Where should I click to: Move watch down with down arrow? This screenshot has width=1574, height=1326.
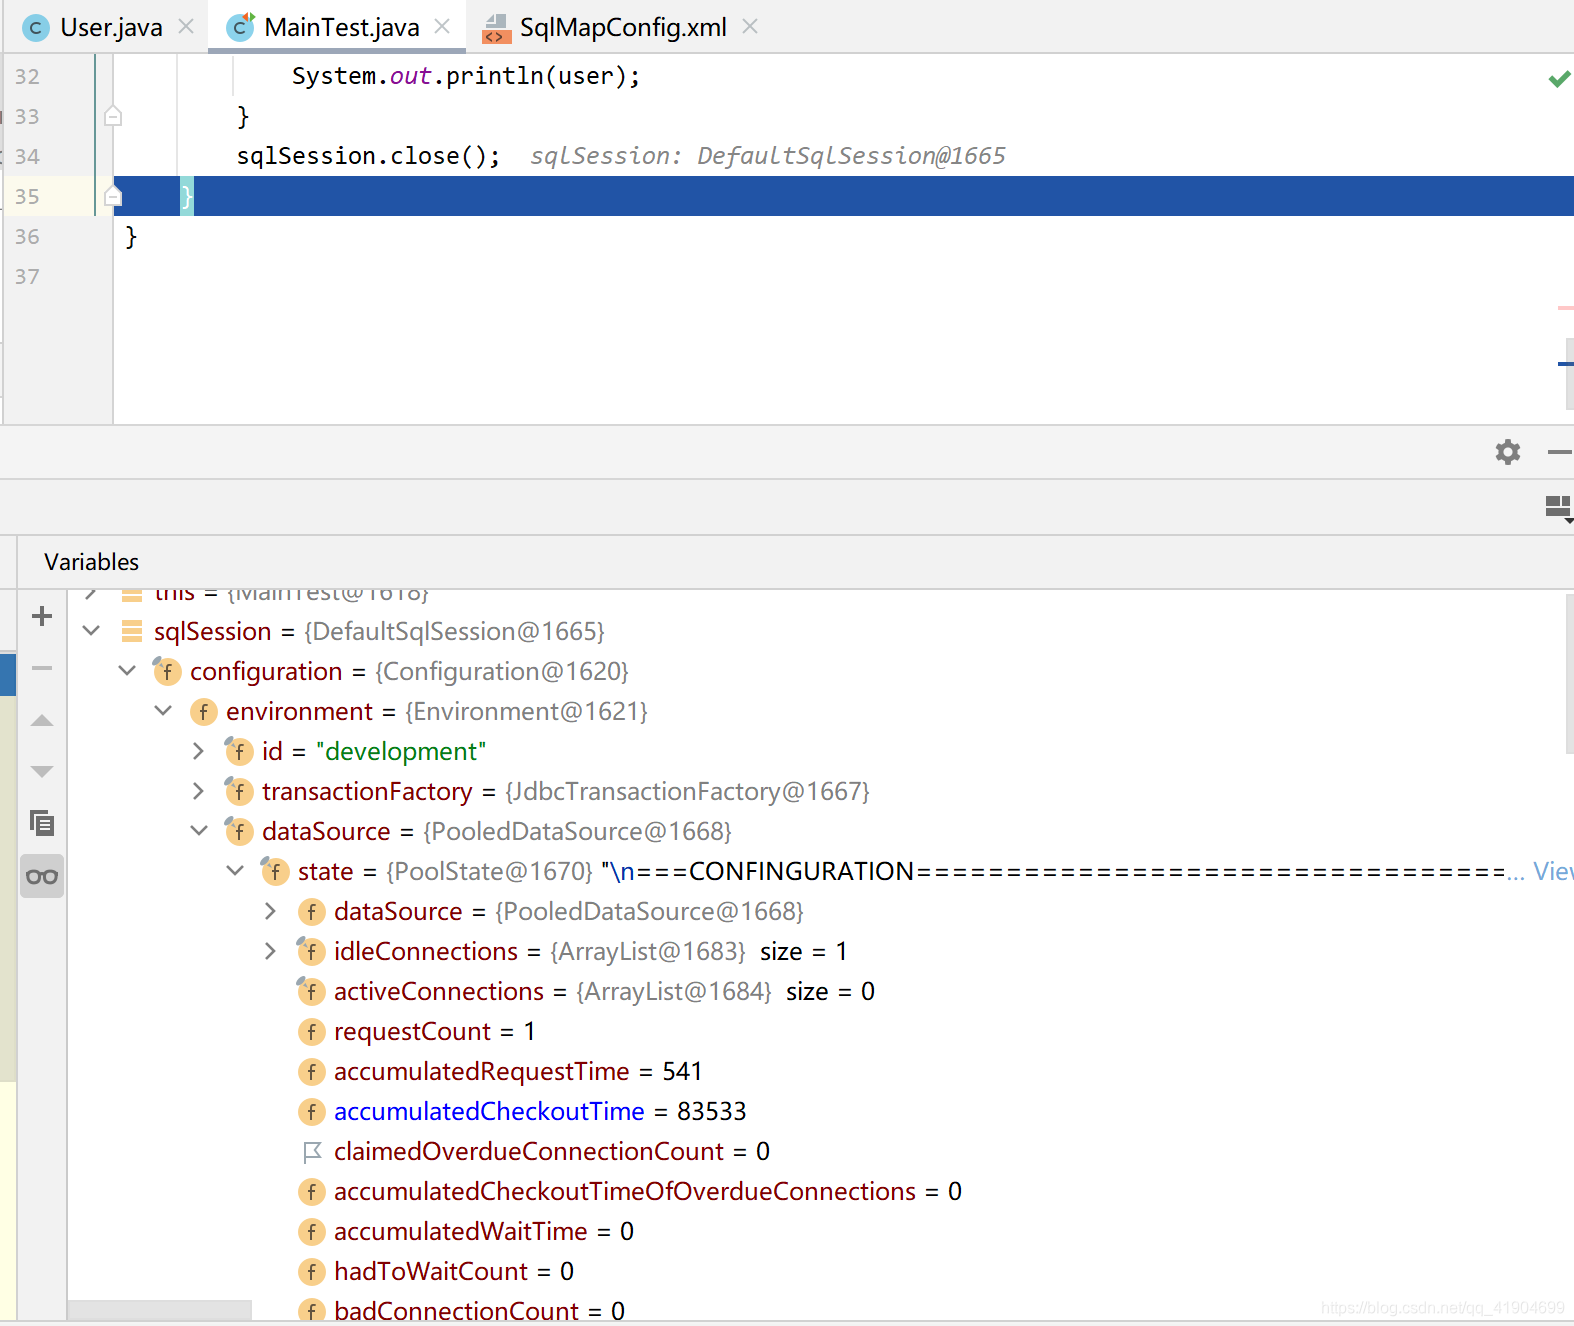click(x=42, y=771)
